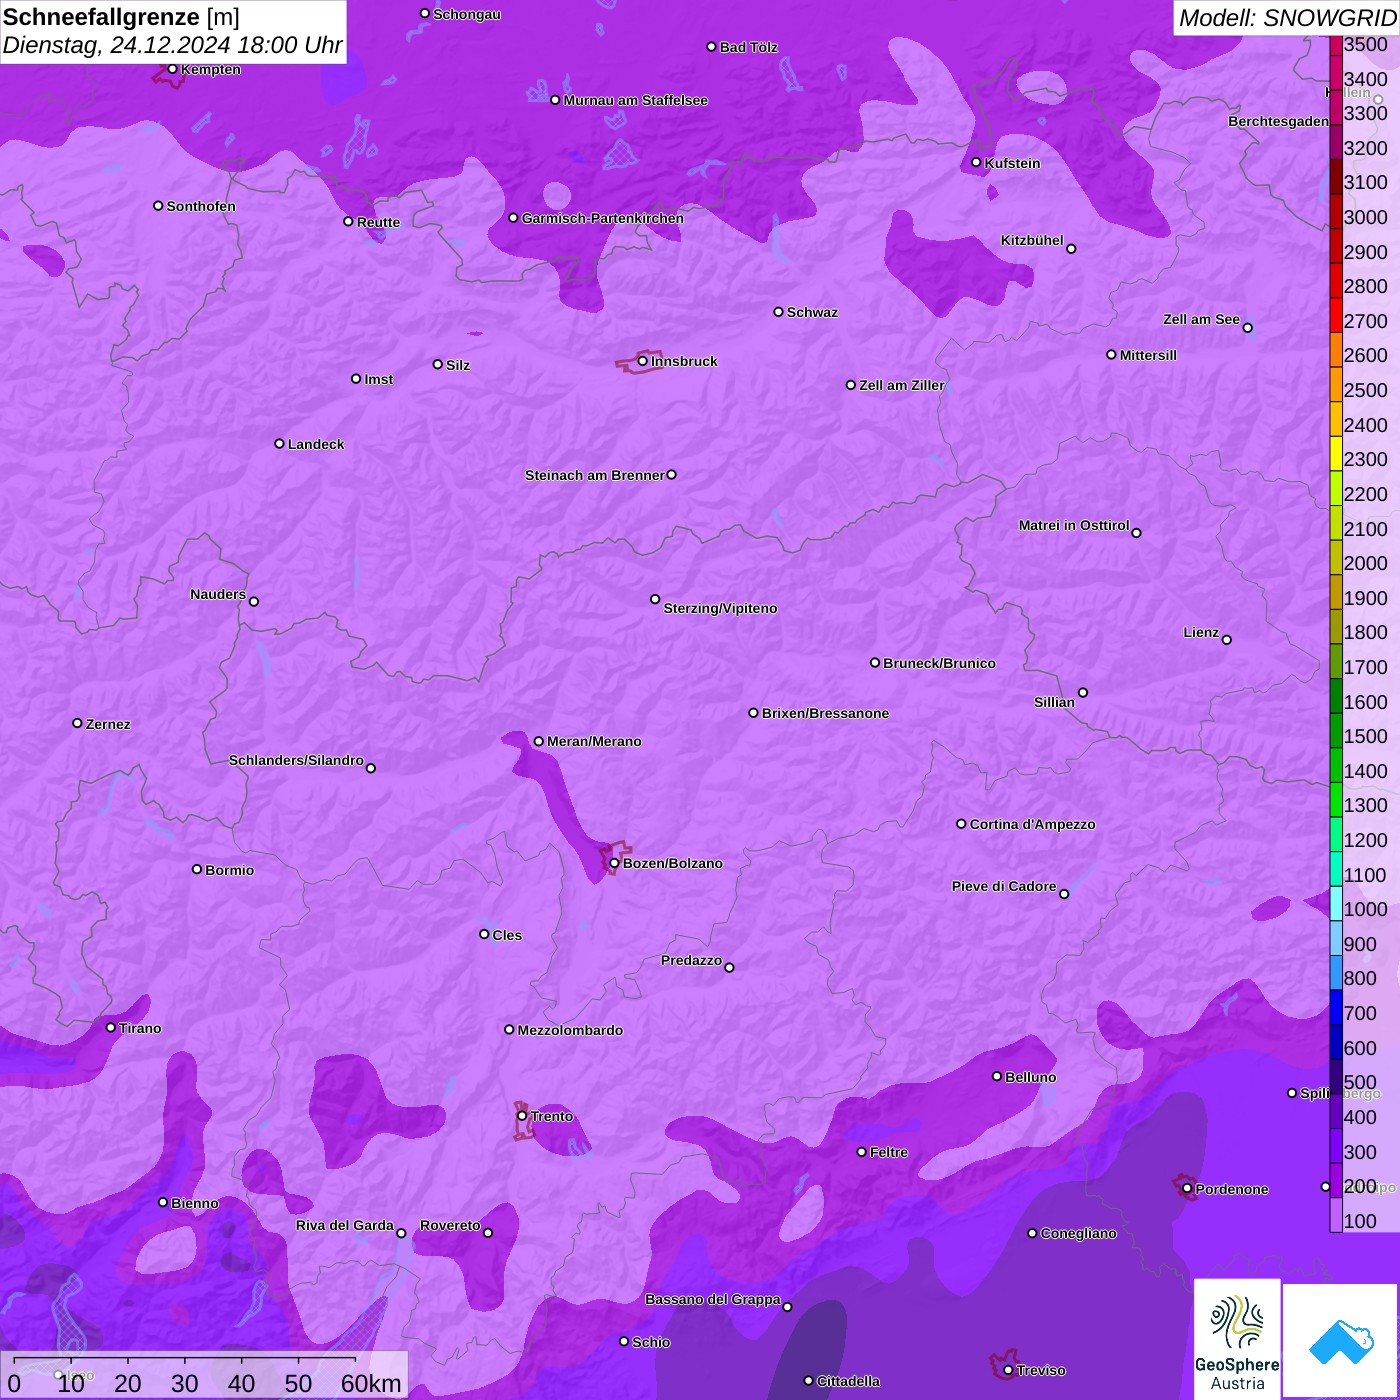Click the 'Conegliano' label
Image resolution: width=1400 pixels, height=1400 pixels.
click(1078, 1233)
